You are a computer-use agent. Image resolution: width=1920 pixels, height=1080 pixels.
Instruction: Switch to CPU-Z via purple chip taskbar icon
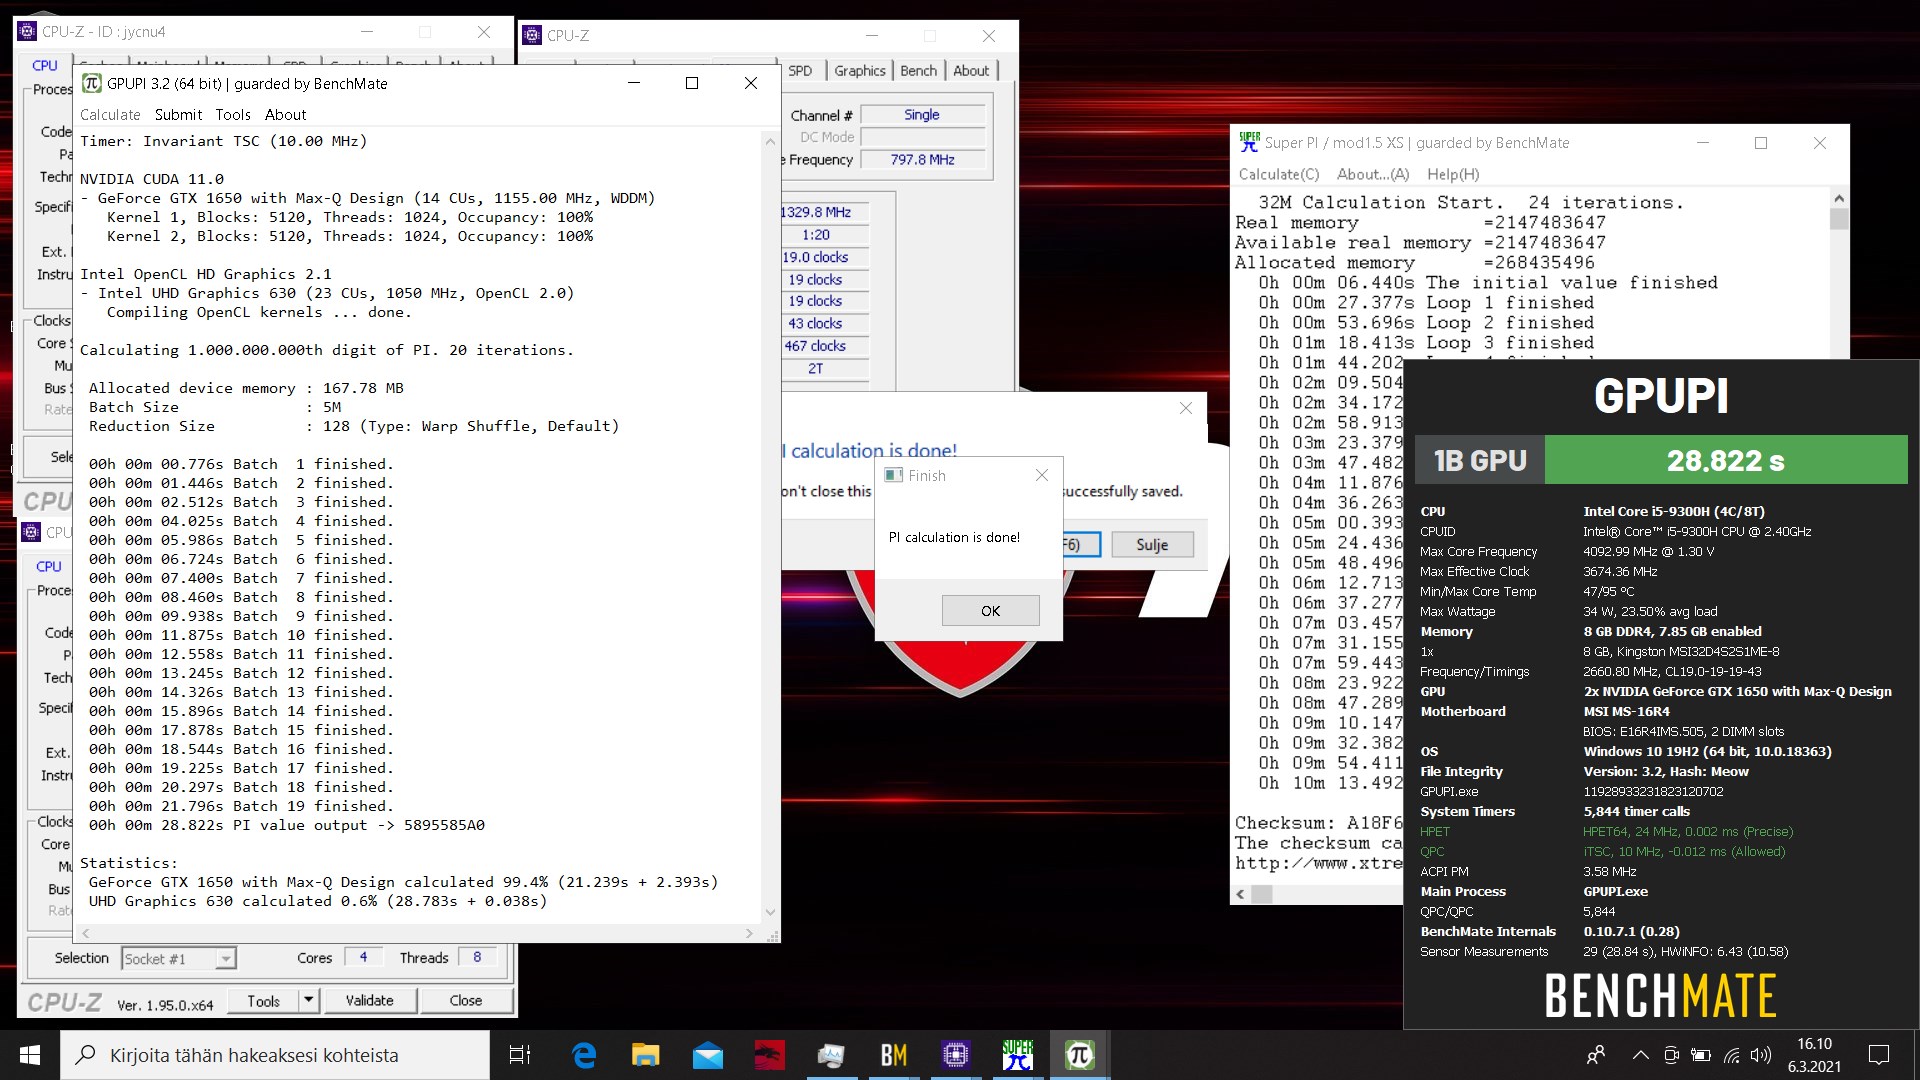956,1055
